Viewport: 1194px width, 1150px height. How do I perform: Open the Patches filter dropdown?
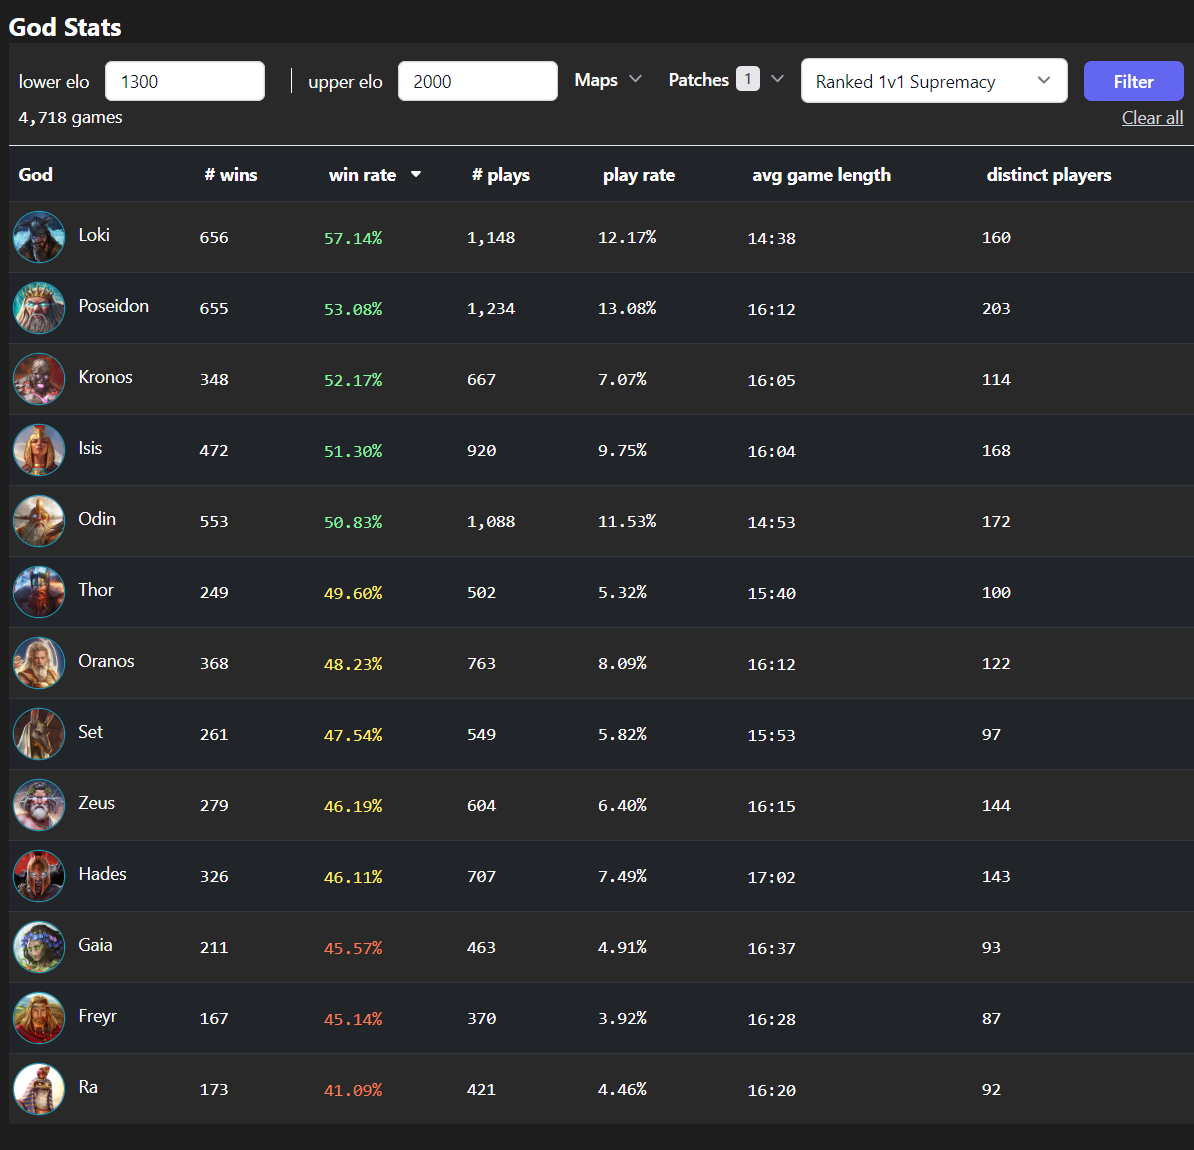click(x=725, y=80)
